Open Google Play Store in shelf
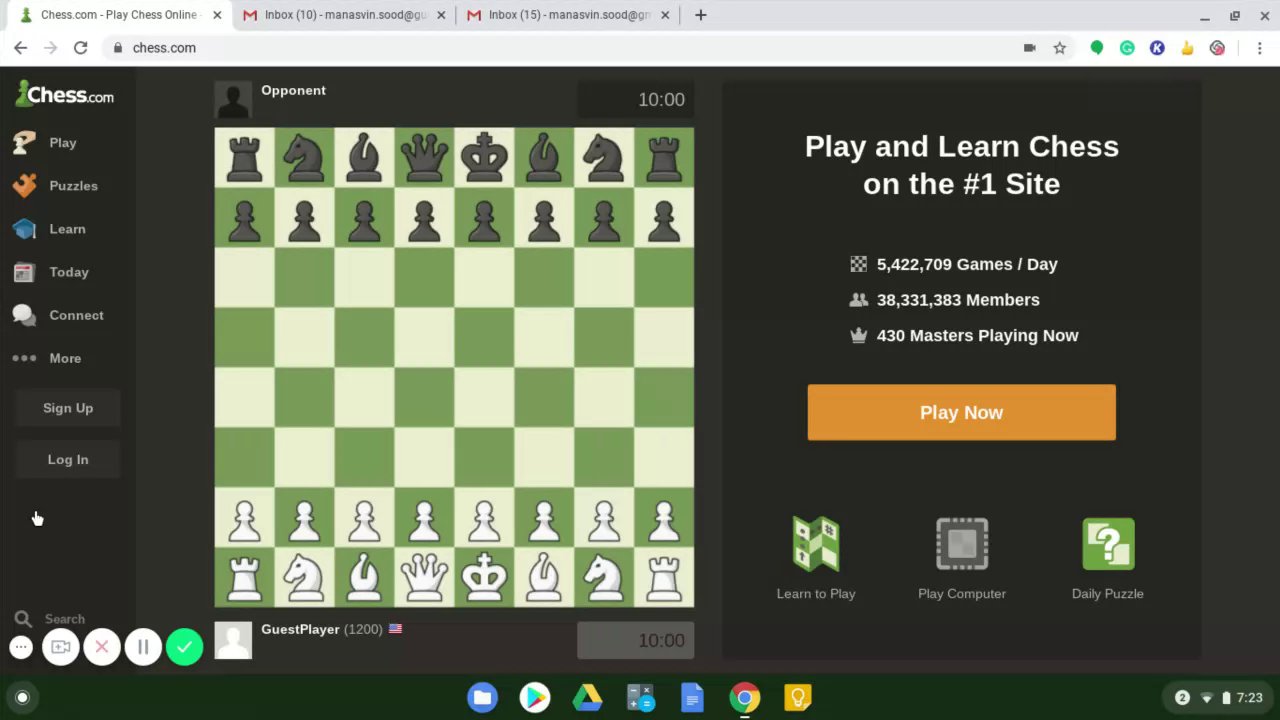Image resolution: width=1280 pixels, height=720 pixels. (x=535, y=697)
